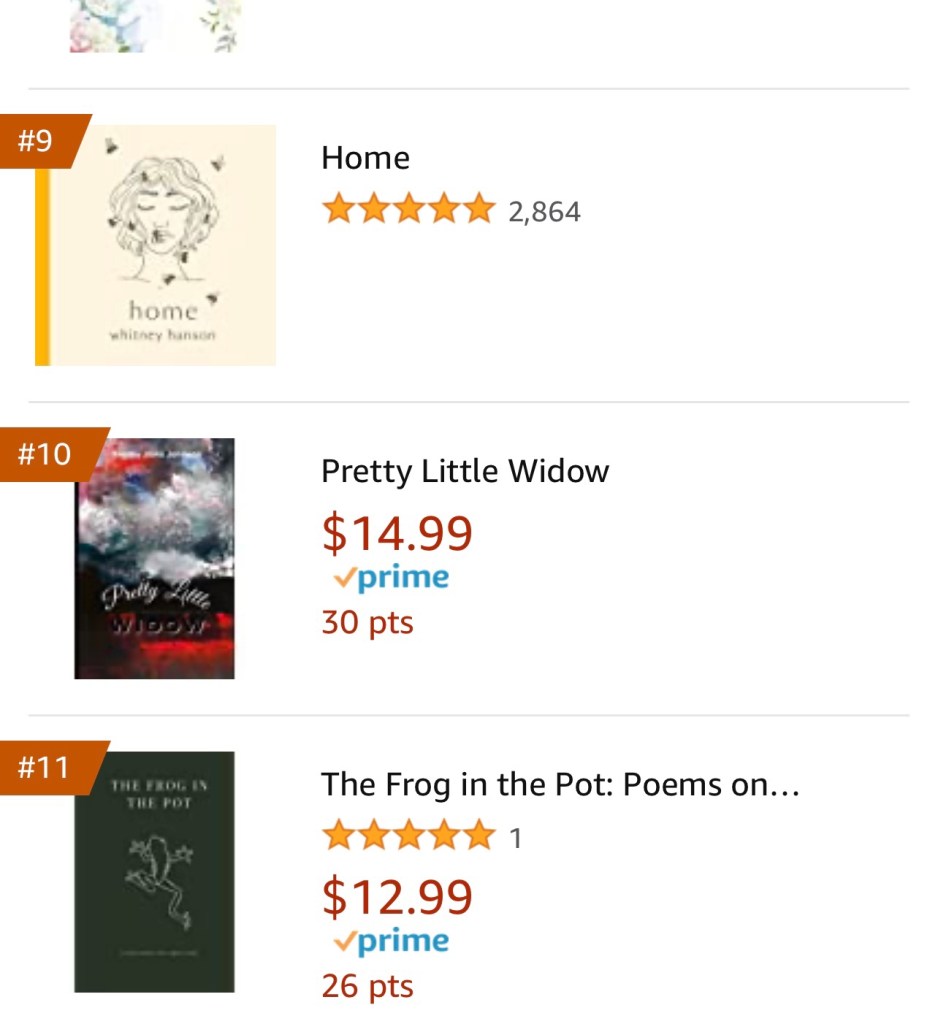Viewport: 938px width, 1024px height.
Task: Open the "Home" title link
Action: click(x=365, y=158)
